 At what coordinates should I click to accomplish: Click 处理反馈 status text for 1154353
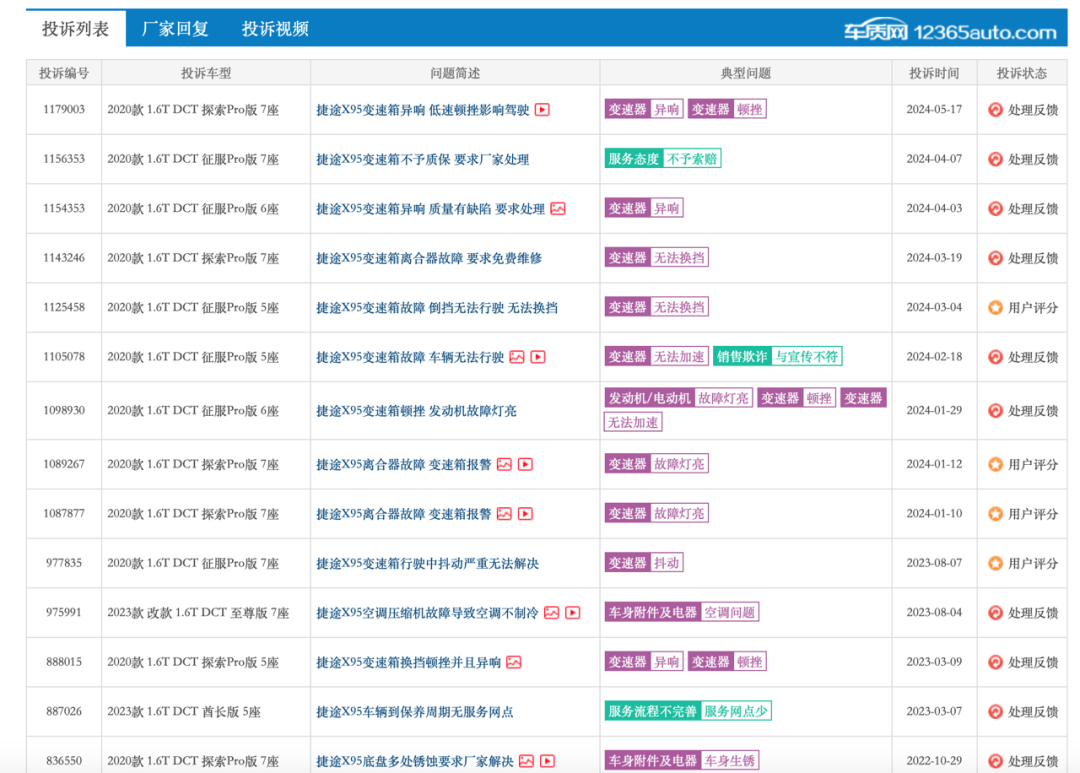click(1033, 209)
